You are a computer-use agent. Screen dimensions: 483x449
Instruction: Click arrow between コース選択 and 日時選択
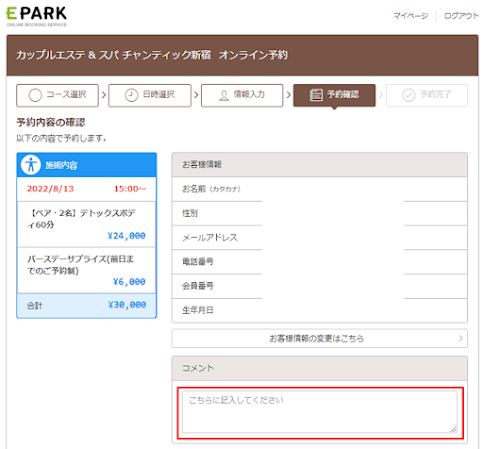(104, 95)
